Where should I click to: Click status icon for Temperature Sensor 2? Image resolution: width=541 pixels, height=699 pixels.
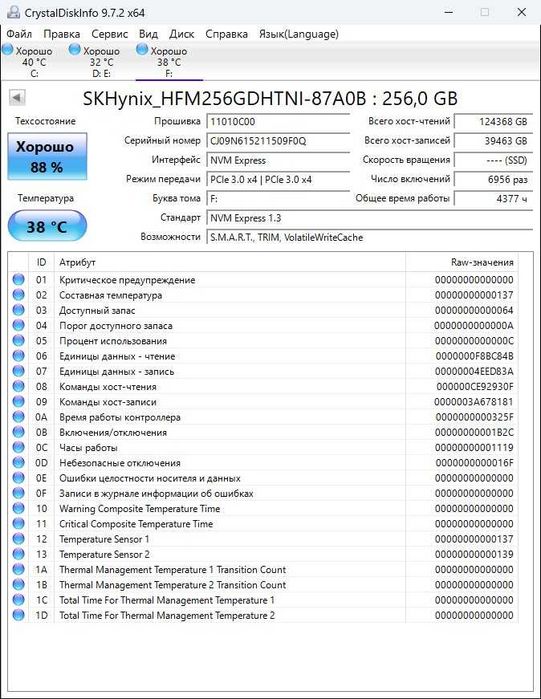[18, 554]
